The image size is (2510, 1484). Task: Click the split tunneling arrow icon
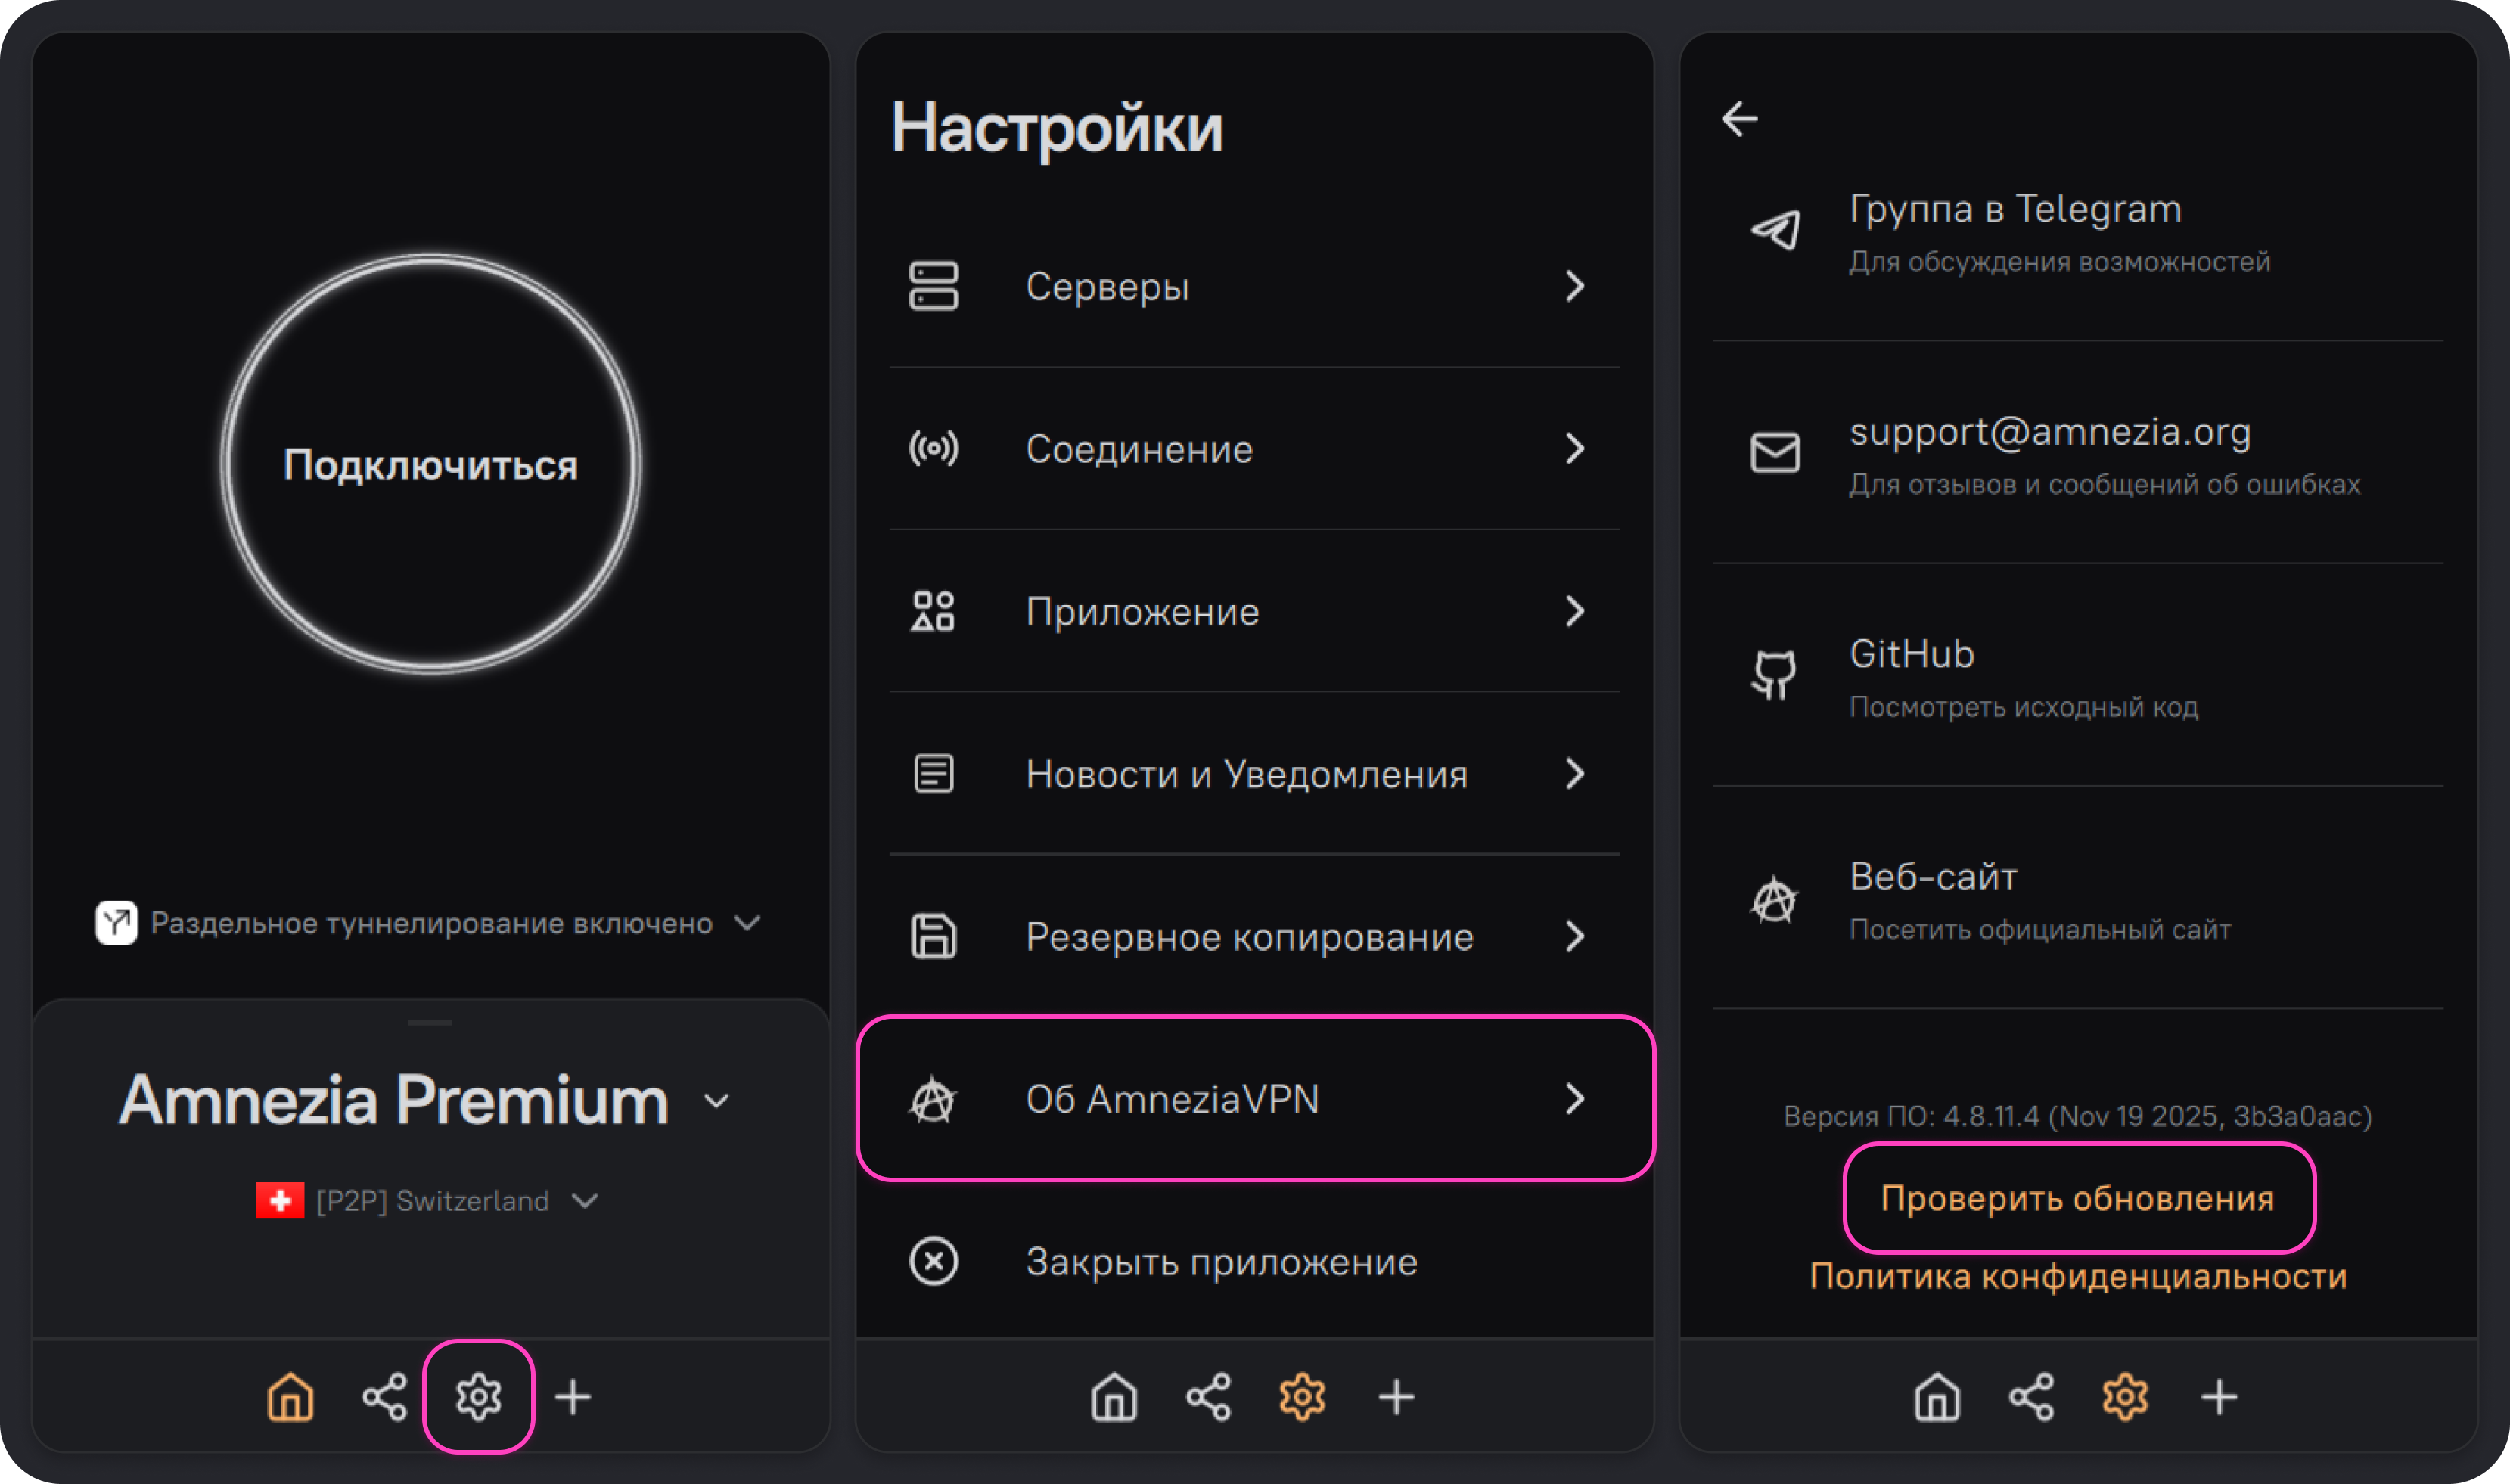click(116, 923)
